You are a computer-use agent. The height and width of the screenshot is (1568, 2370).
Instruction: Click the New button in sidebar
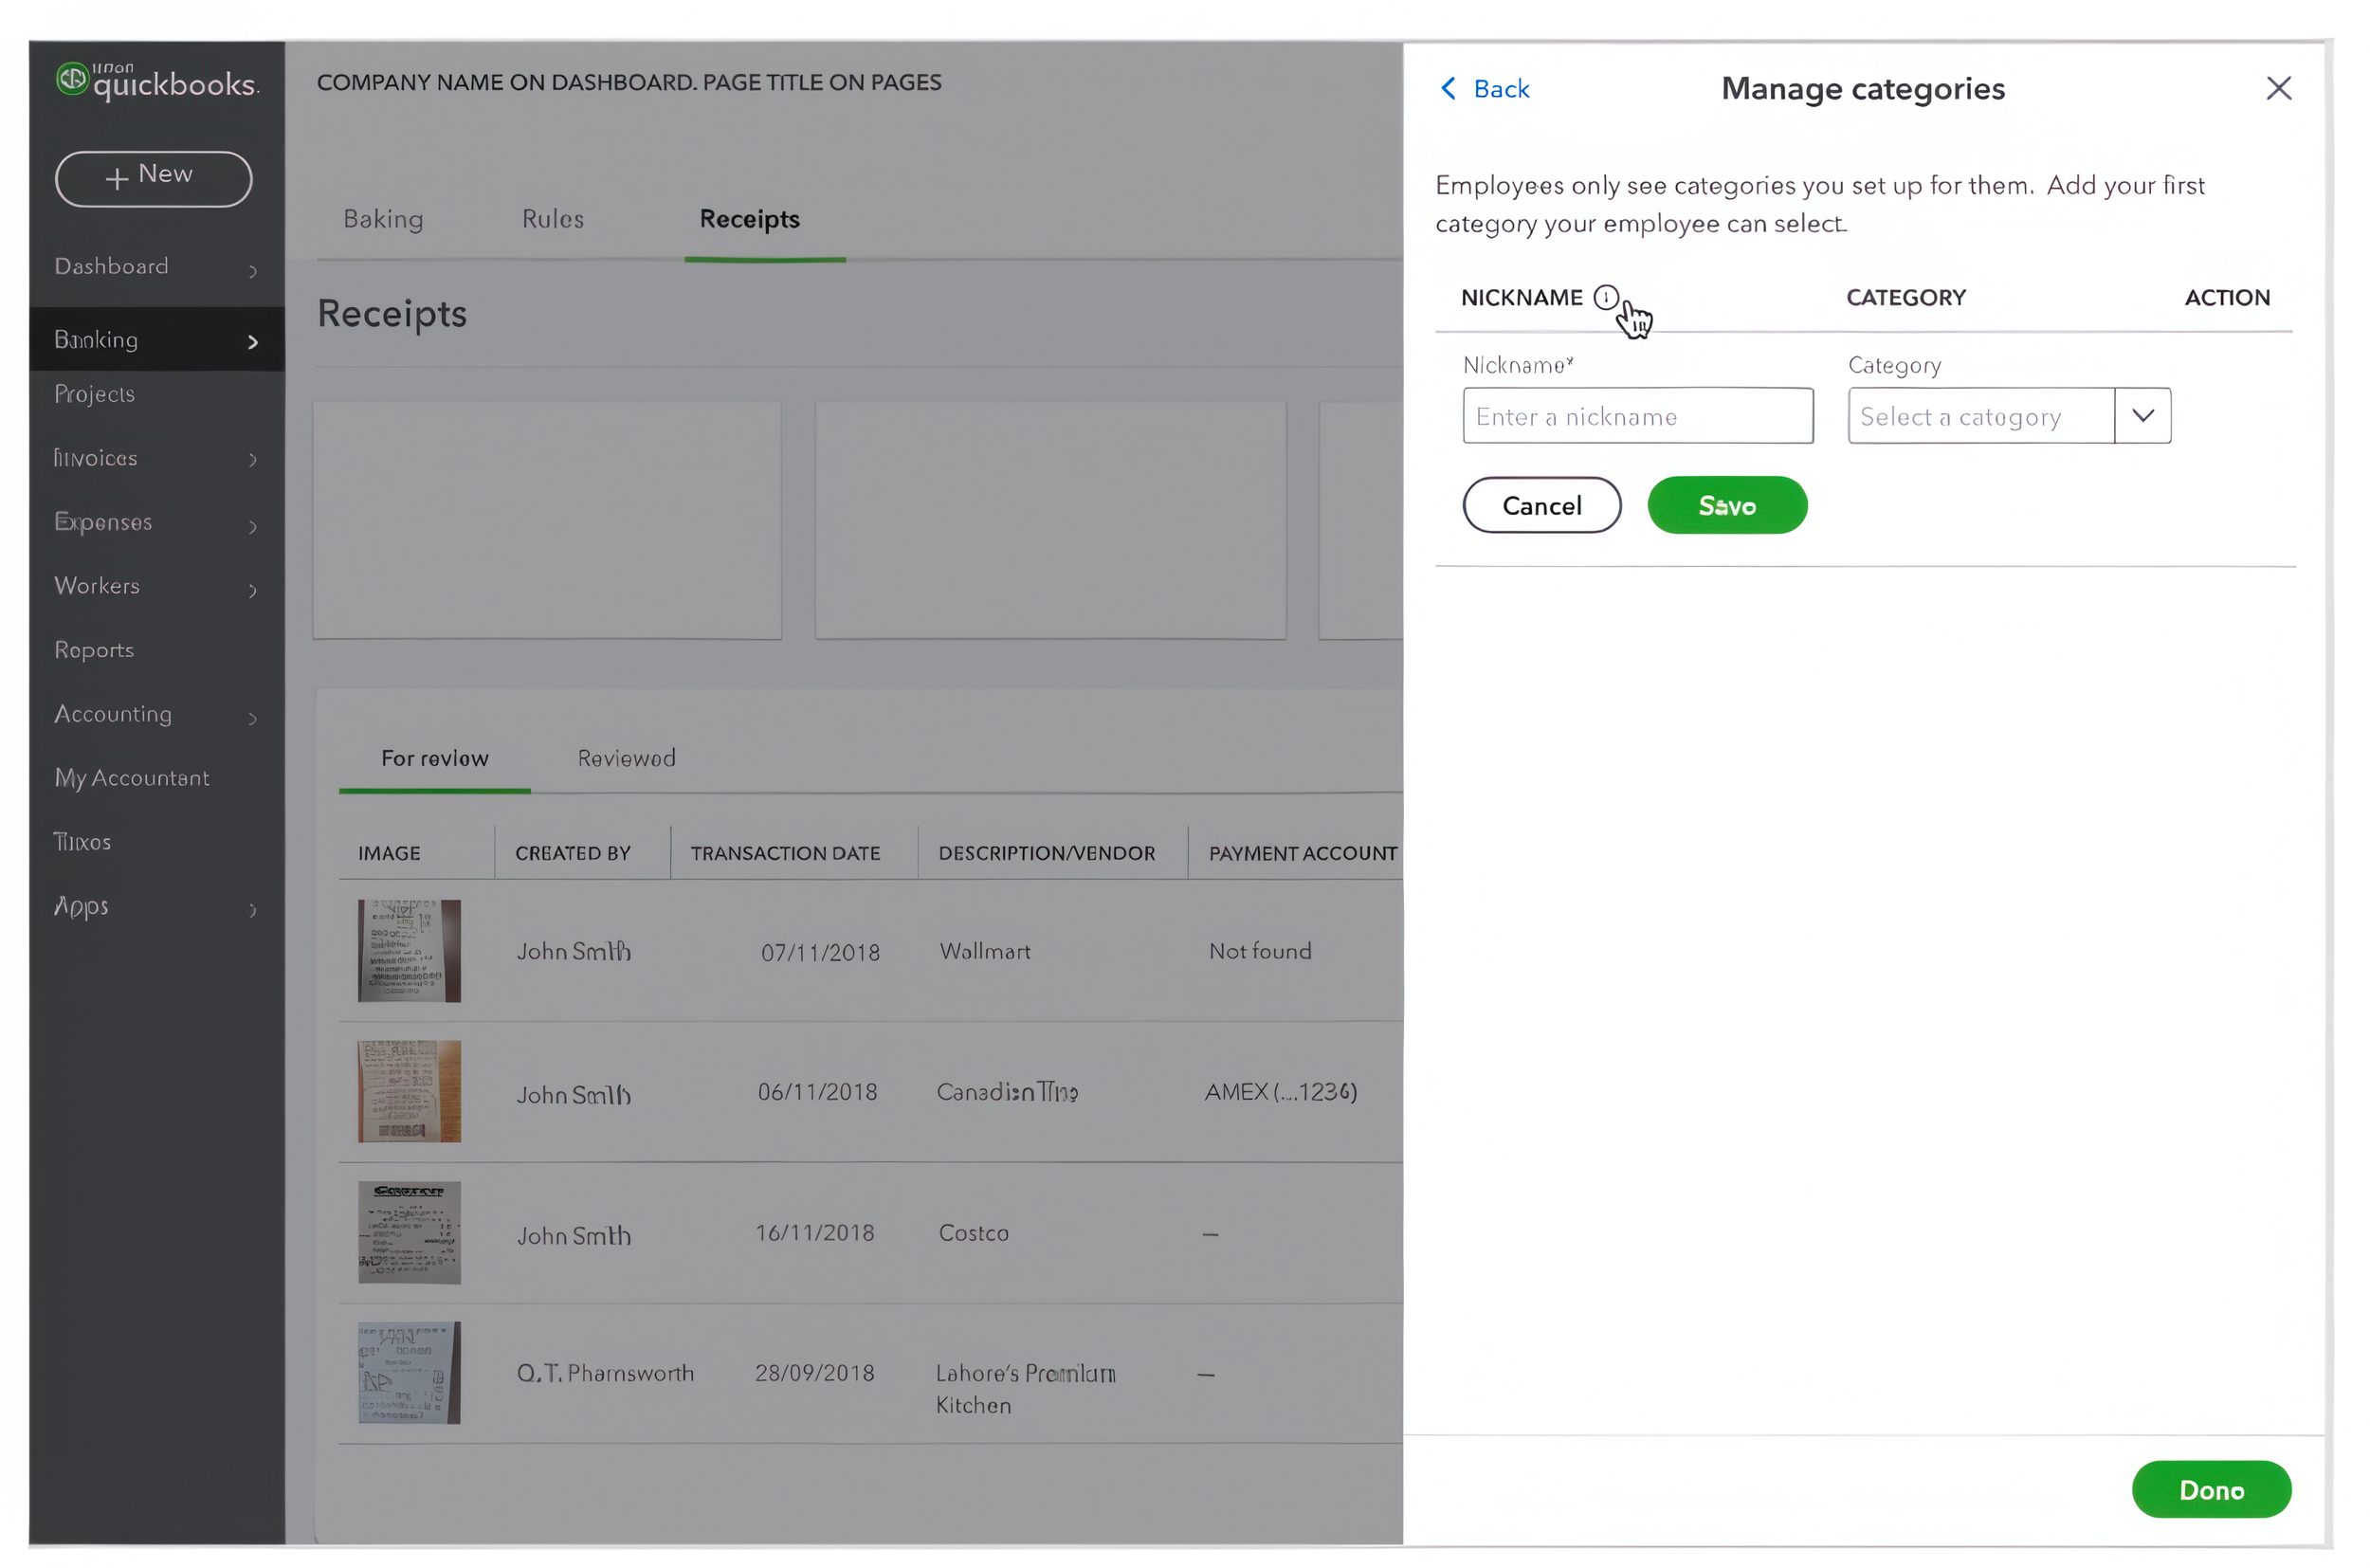coord(153,179)
